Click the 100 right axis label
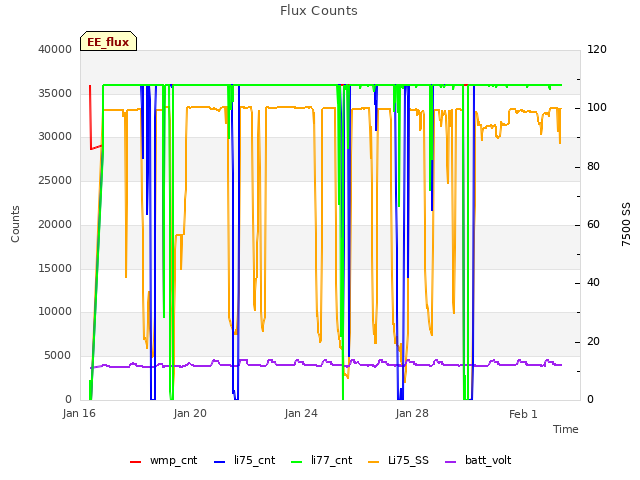This screenshot has height=480, width=640. point(597,107)
